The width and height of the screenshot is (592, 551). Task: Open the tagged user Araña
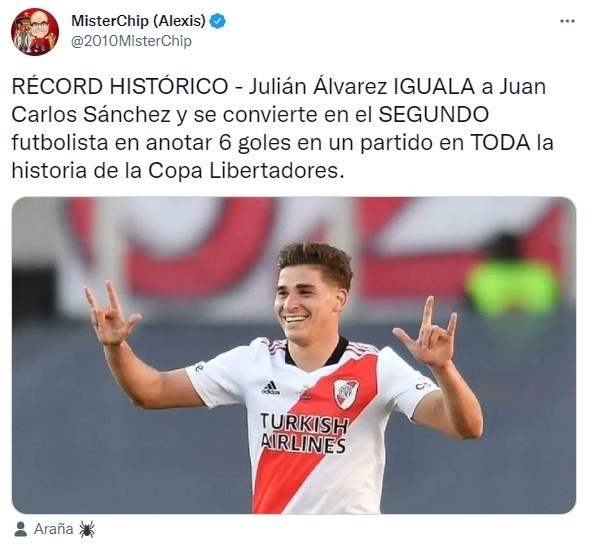coord(54,529)
